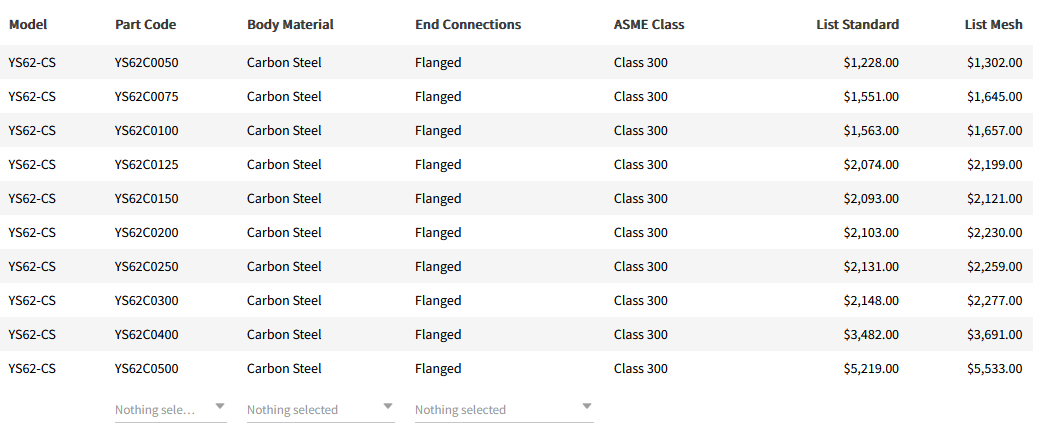
Task: Click the $3,482.00 List Standard value
Action: 871,335
